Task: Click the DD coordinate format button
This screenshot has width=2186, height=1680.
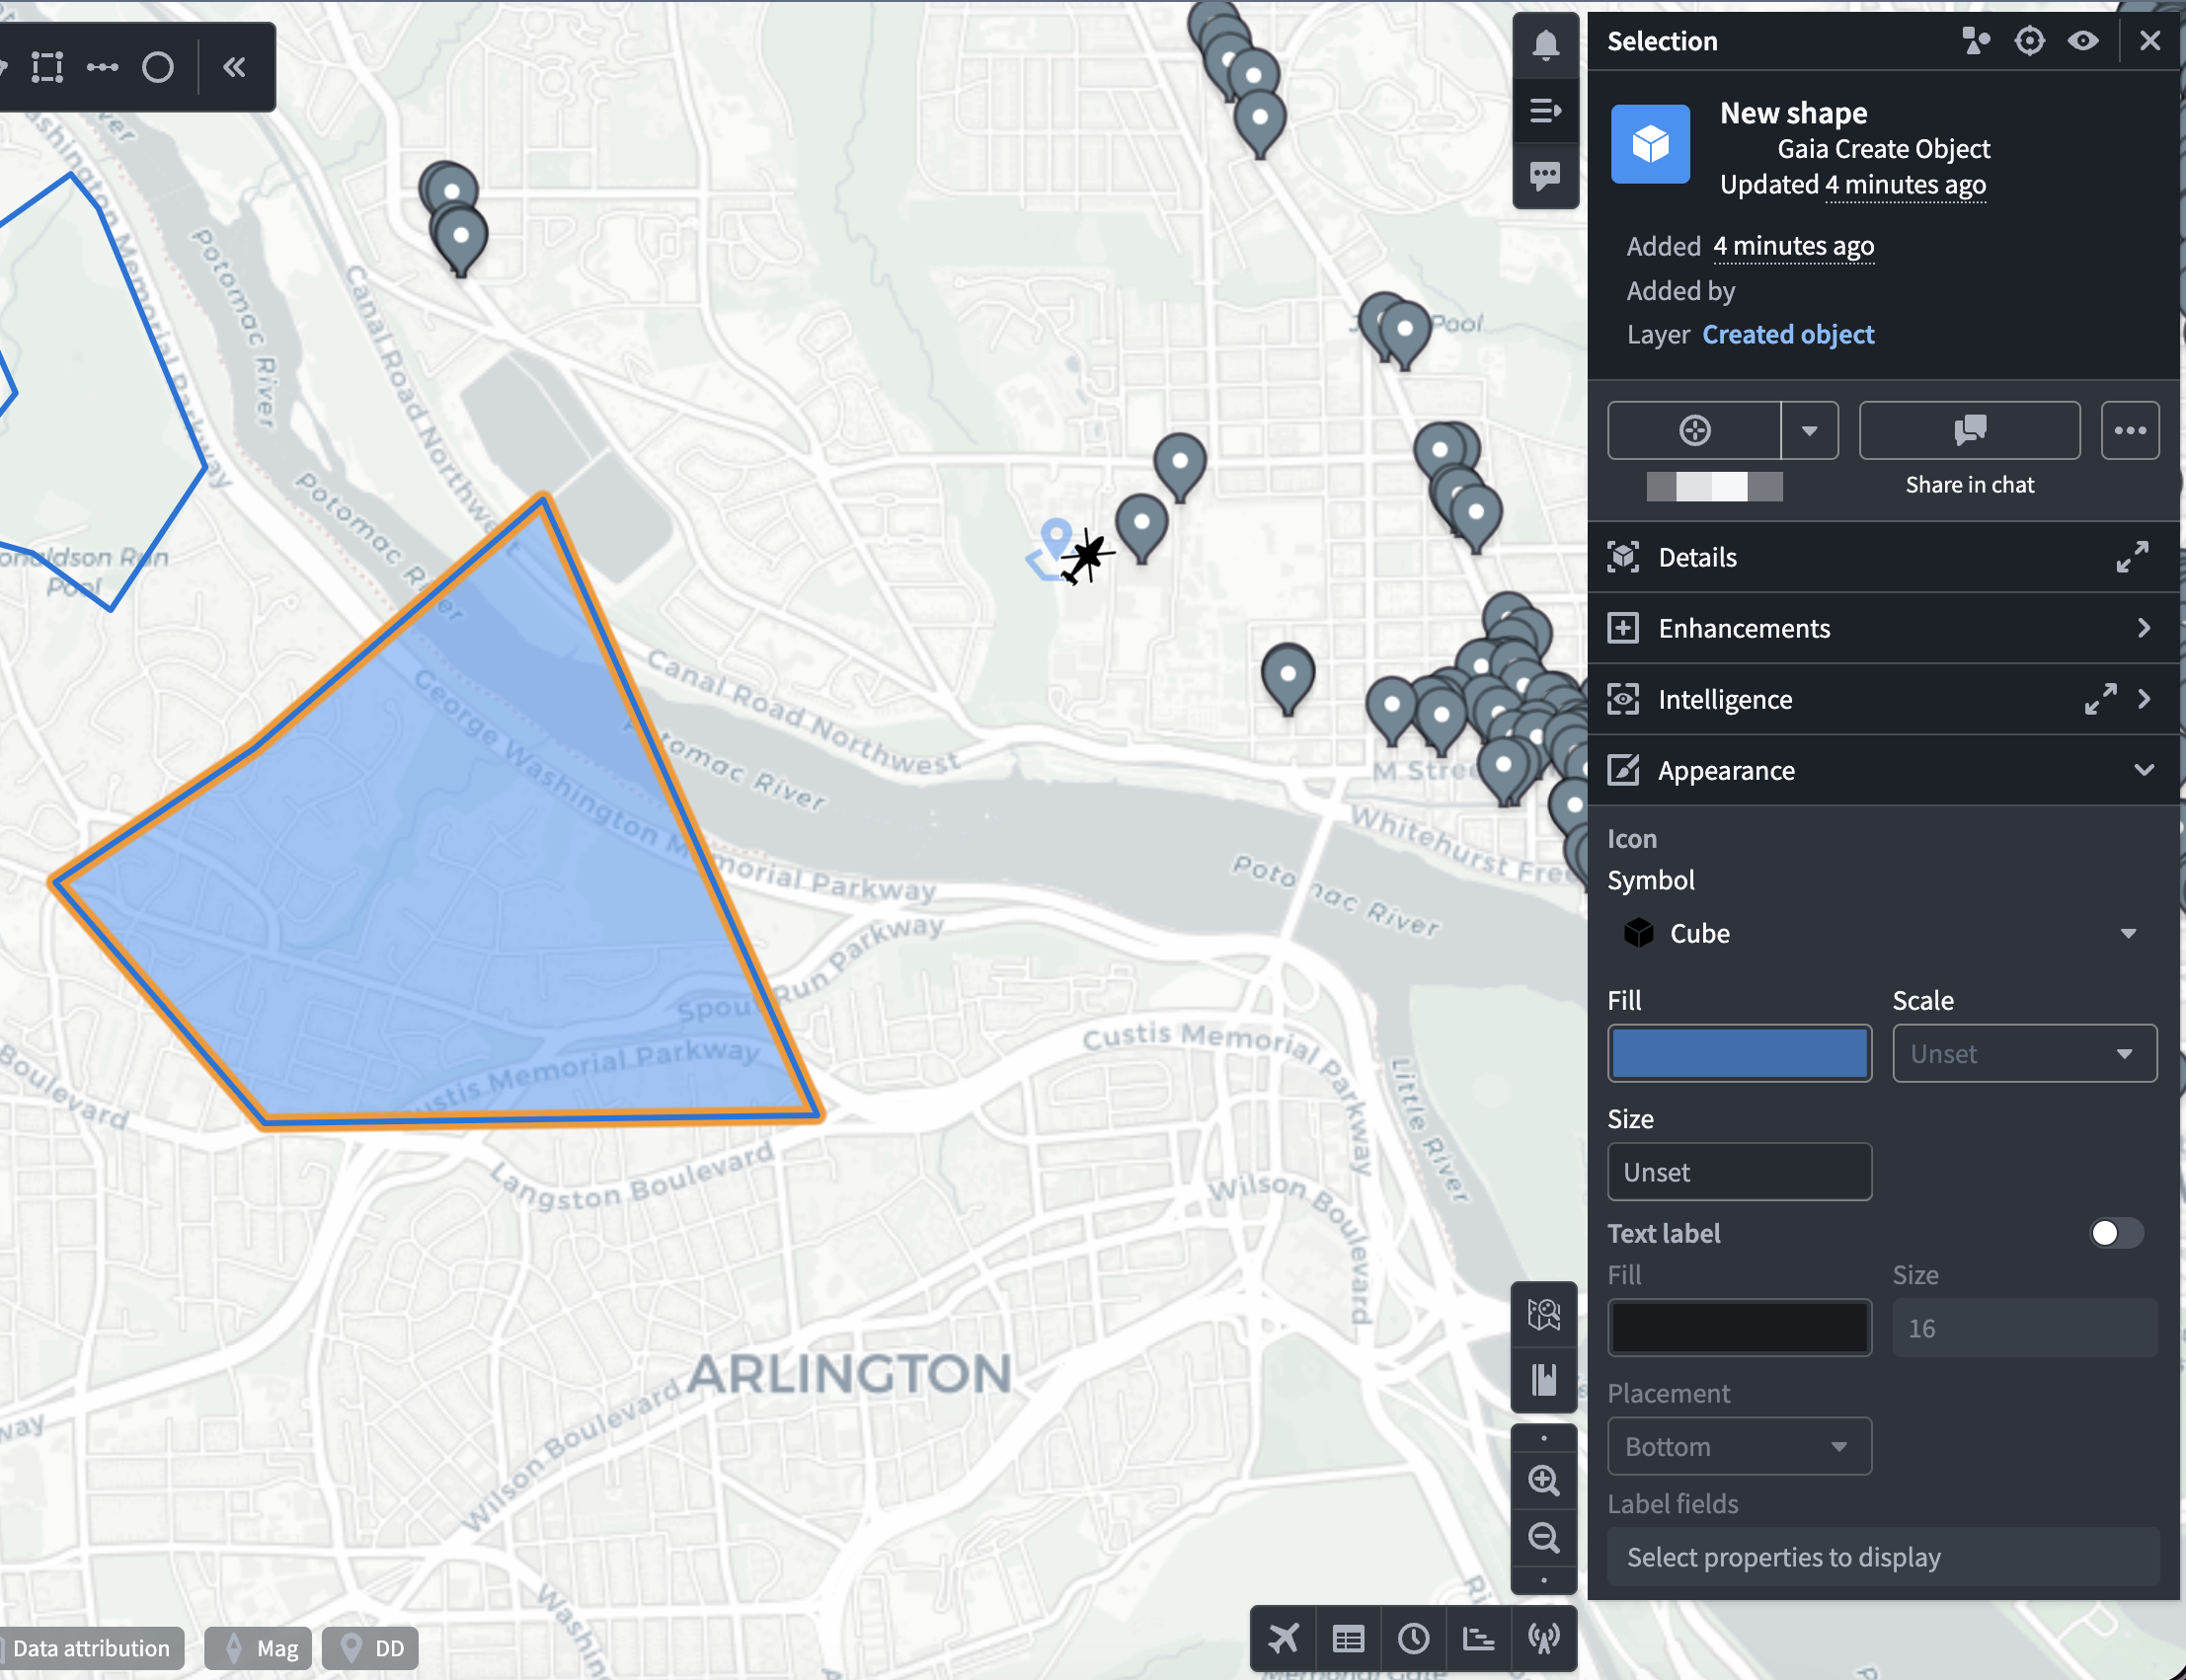Action: click(370, 1648)
